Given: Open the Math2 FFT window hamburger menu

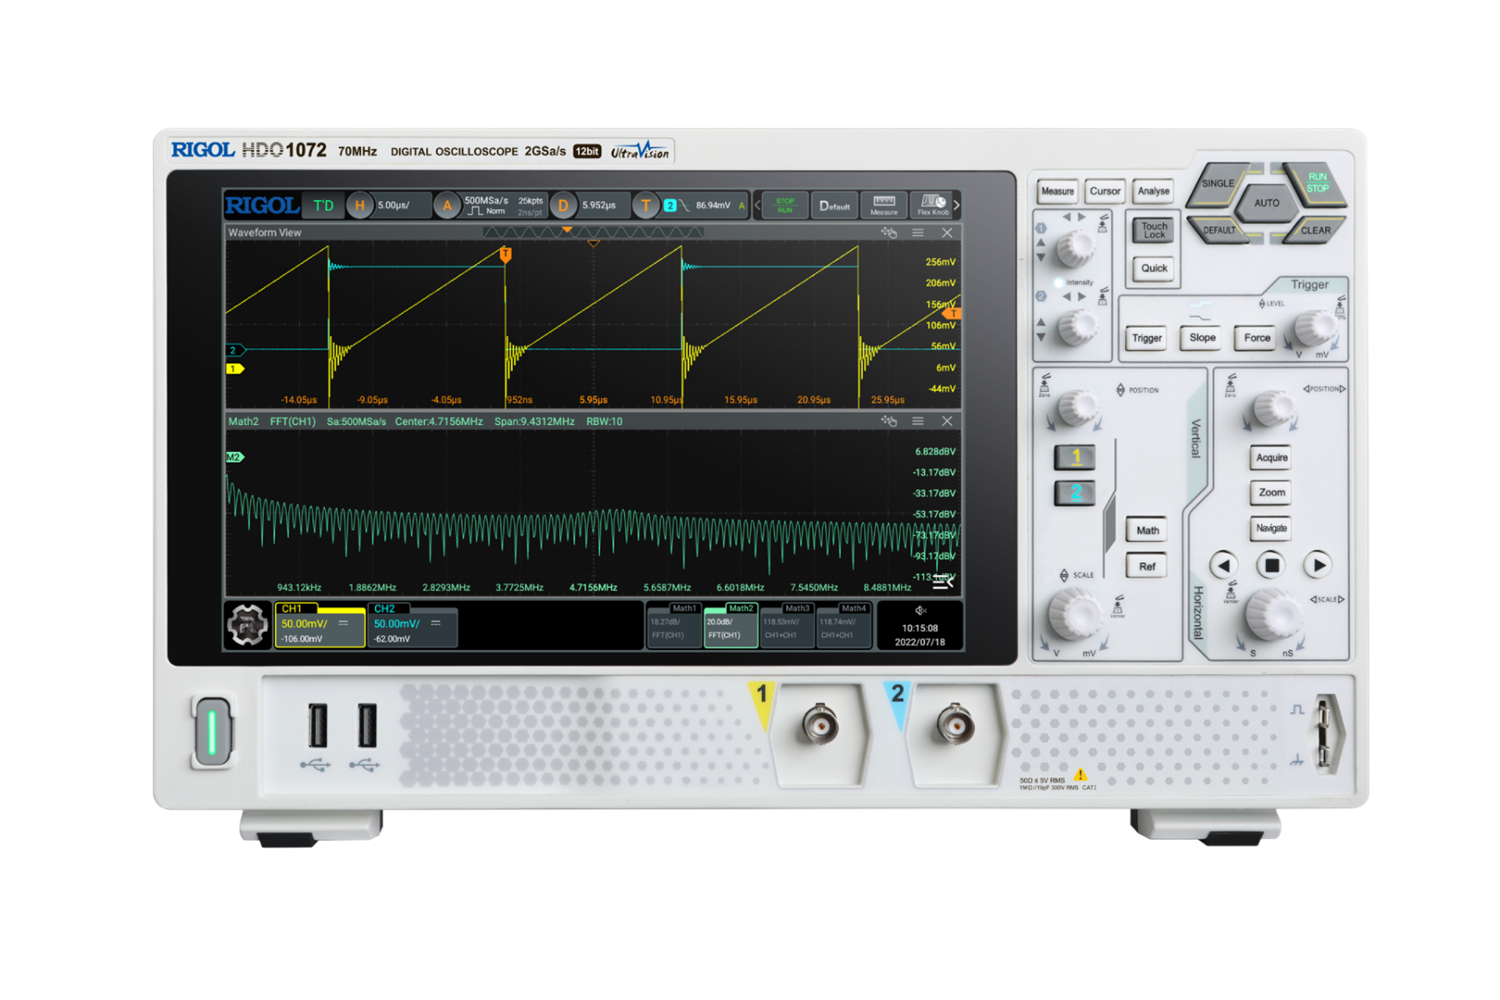Looking at the screenshot, I should click(918, 421).
